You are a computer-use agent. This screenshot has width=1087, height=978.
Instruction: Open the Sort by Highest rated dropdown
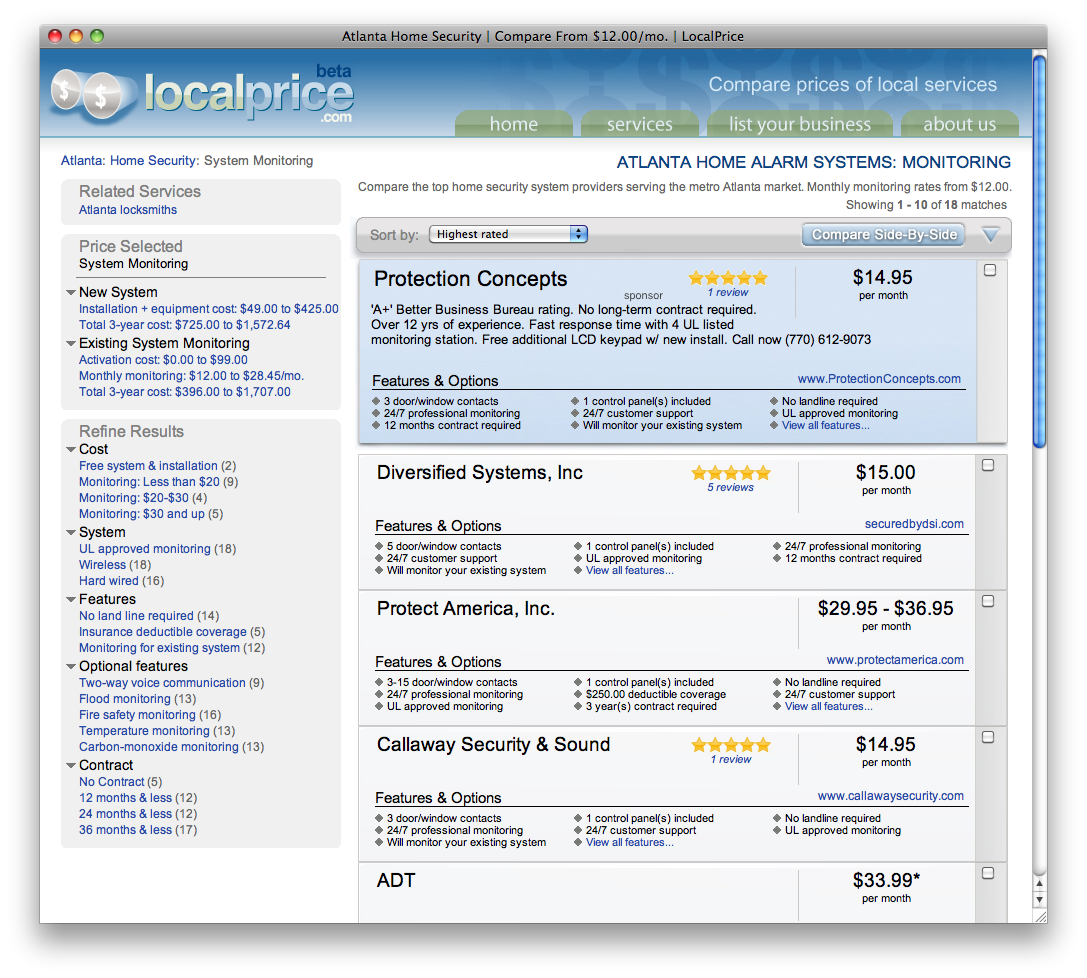click(508, 234)
